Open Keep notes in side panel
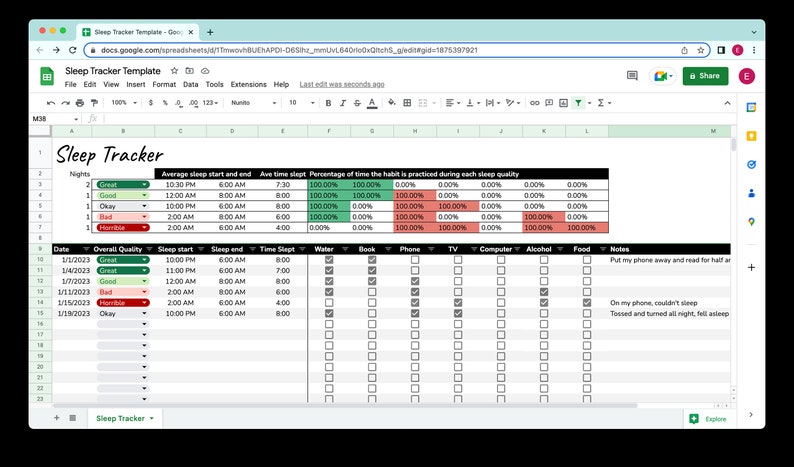The width and height of the screenshot is (794, 467). (x=751, y=136)
